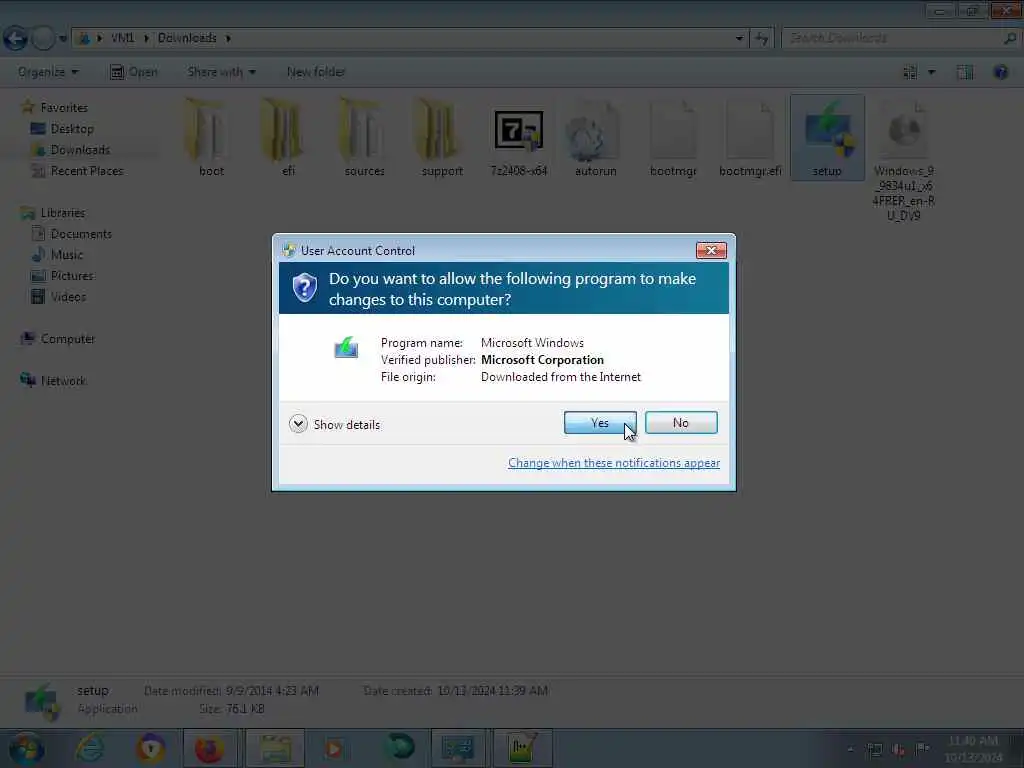
Task: Click the setup program icon in UAC dialog
Action: (346, 347)
